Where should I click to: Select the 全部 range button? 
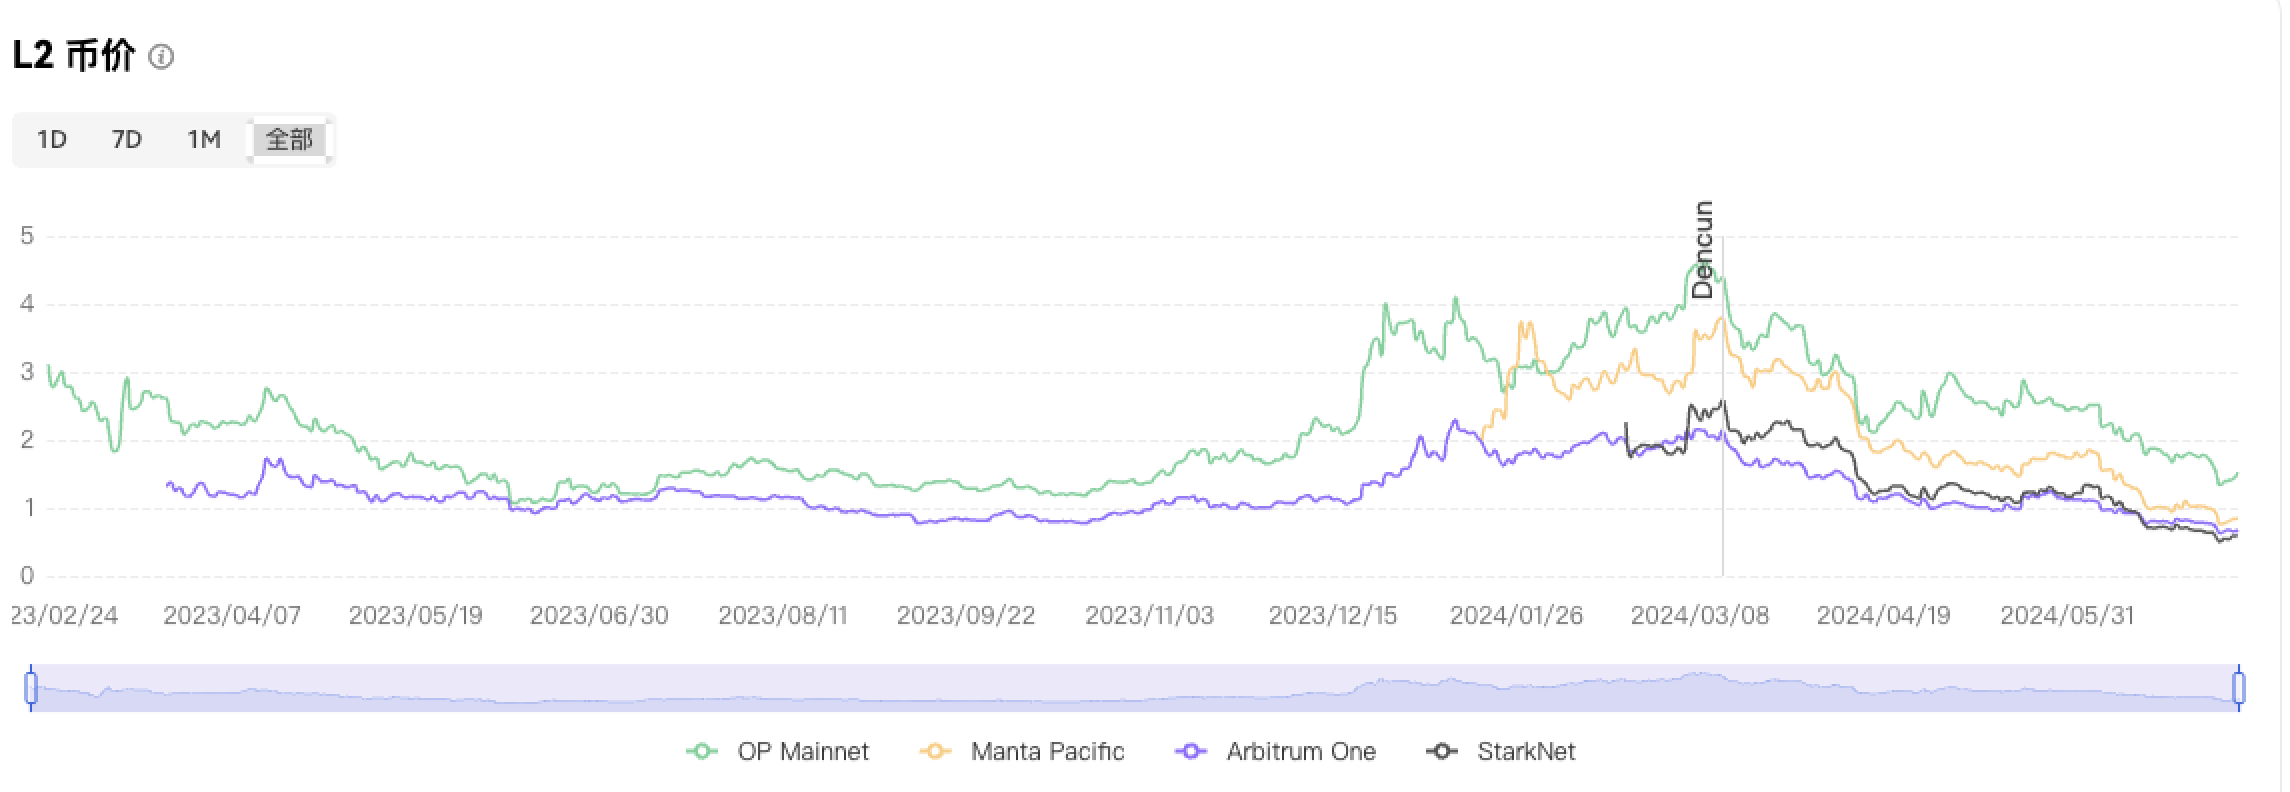point(289,139)
